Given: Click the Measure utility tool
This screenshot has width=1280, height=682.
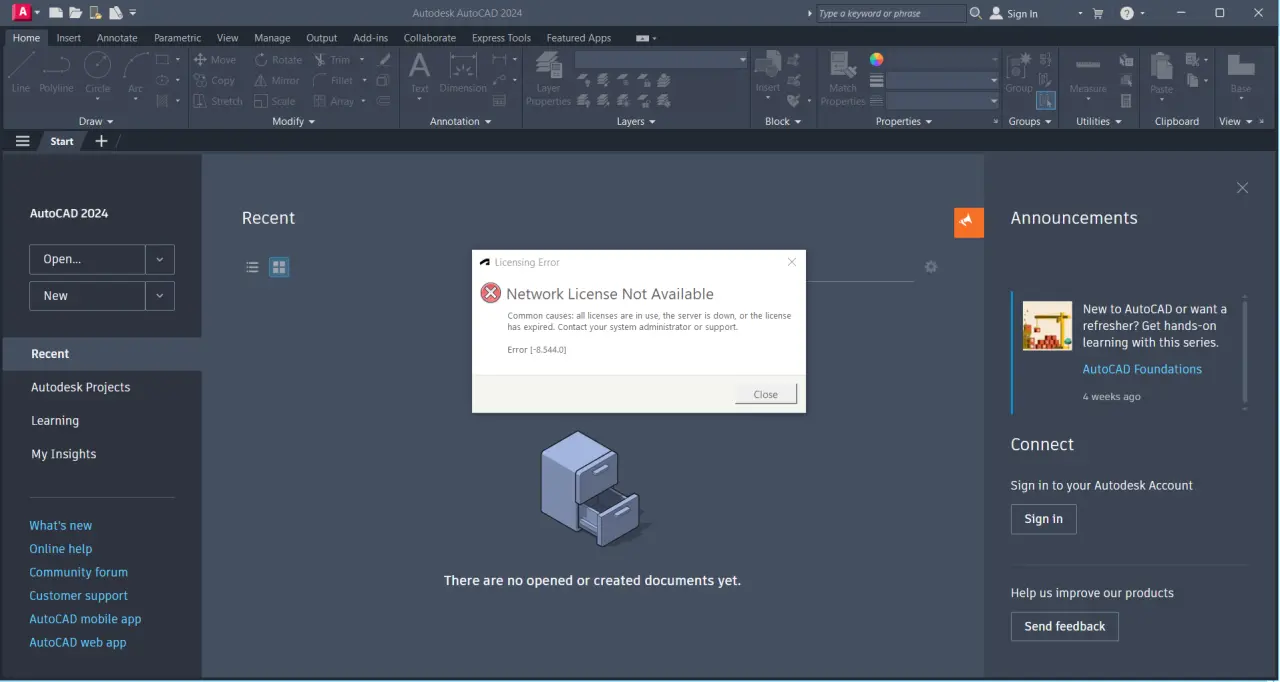Looking at the screenshot, I should click(1088, 72).
